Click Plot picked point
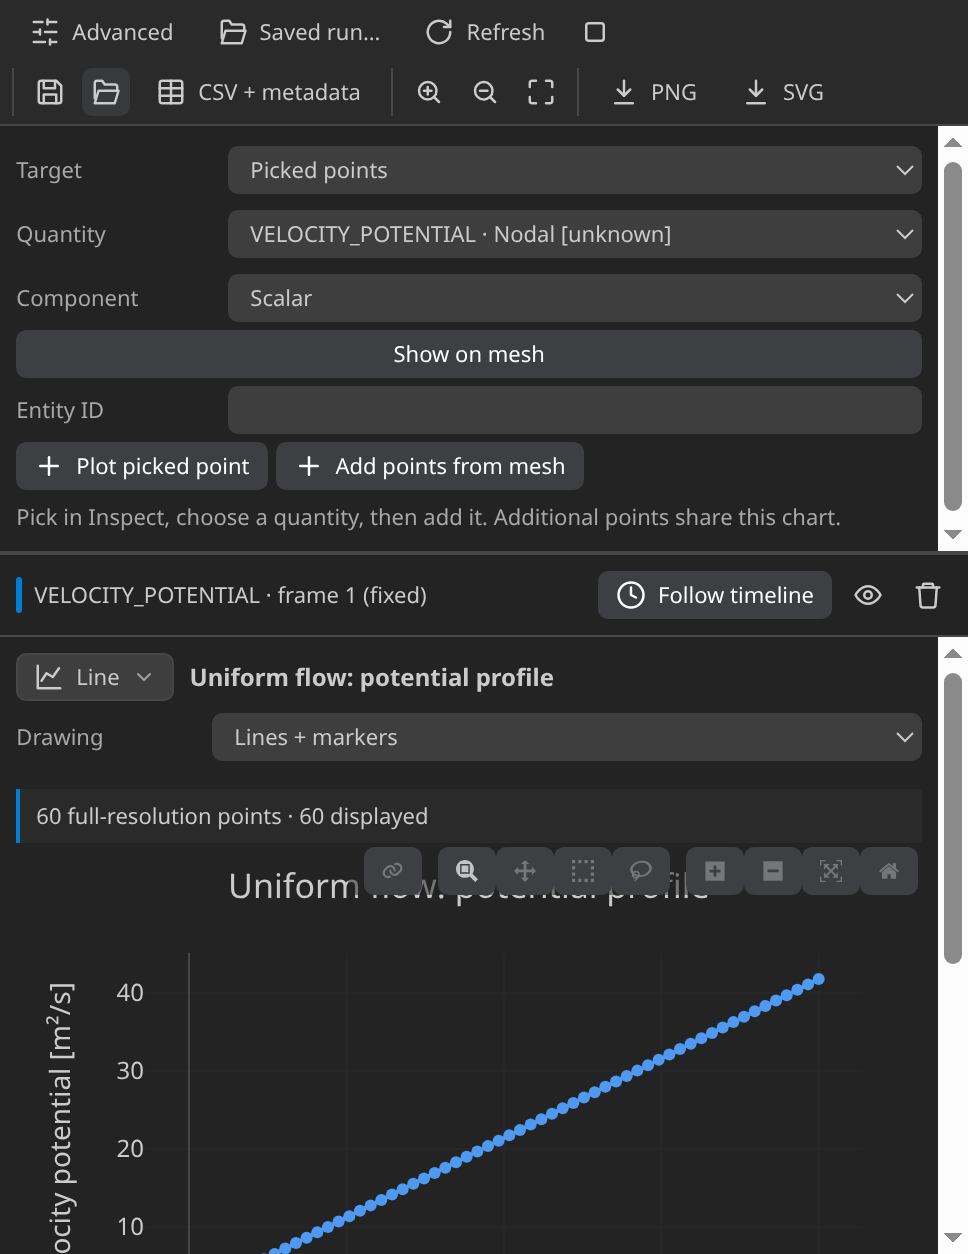The width and height of the screenshot is (968, 1254). tap(142, 466)
